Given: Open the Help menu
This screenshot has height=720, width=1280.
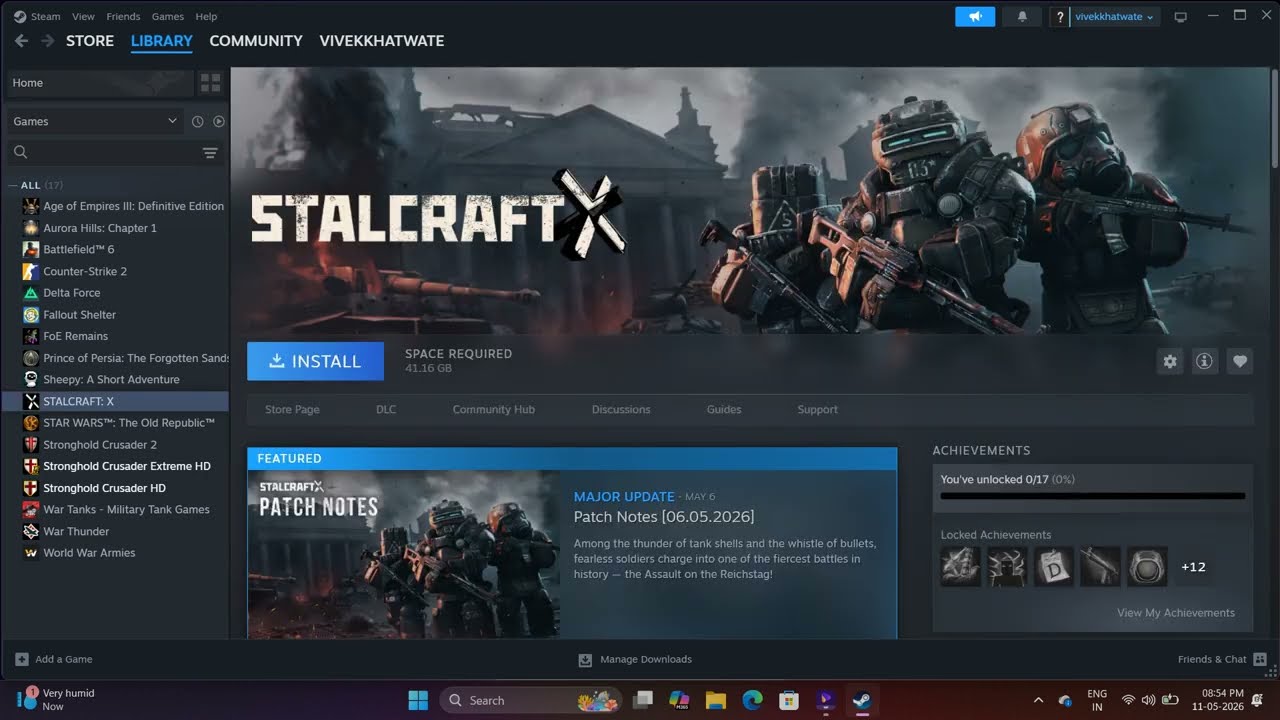Looking at the screenshot, I should 206,17.
